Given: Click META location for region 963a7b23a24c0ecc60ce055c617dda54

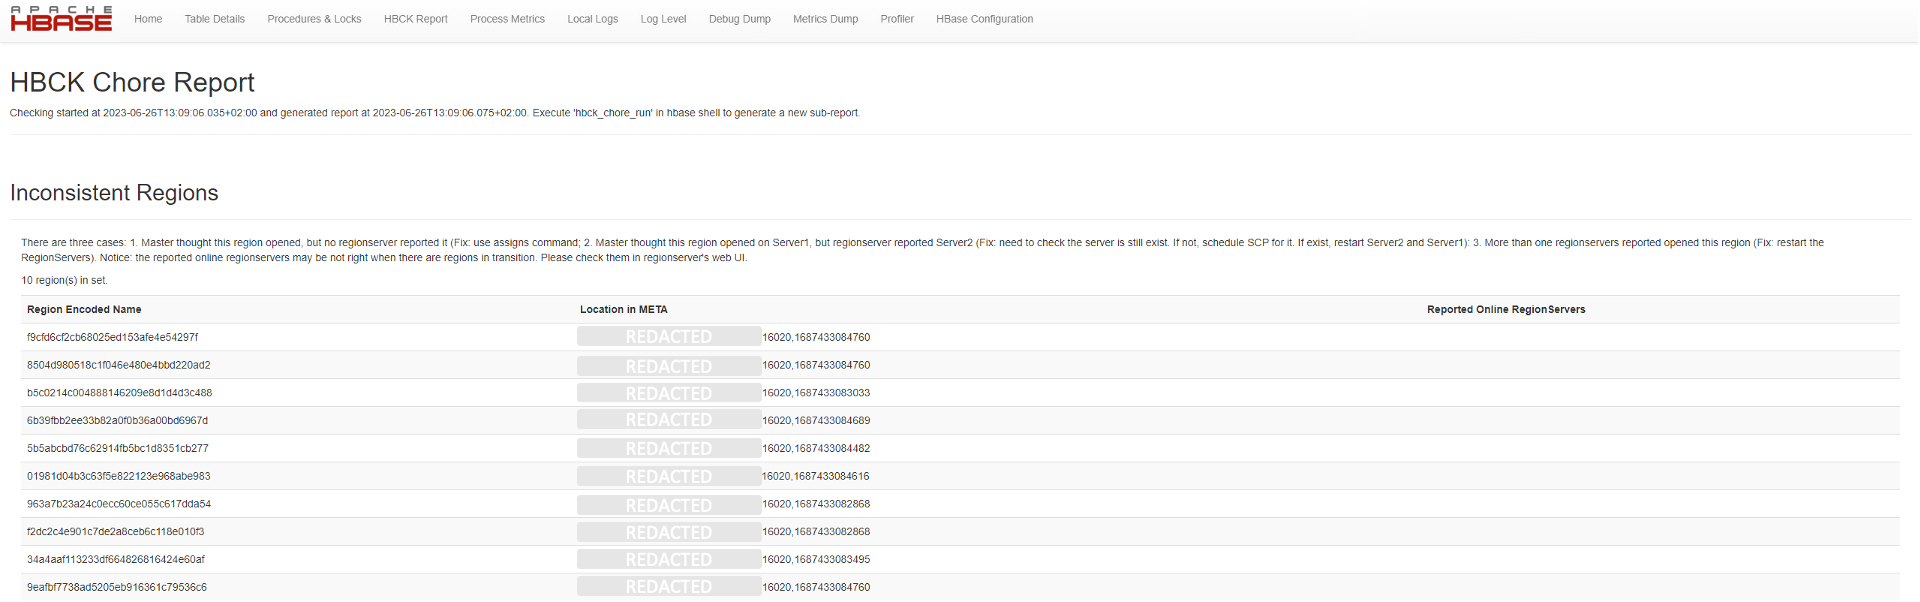Looking at the screenshot, I should (724, 504).
